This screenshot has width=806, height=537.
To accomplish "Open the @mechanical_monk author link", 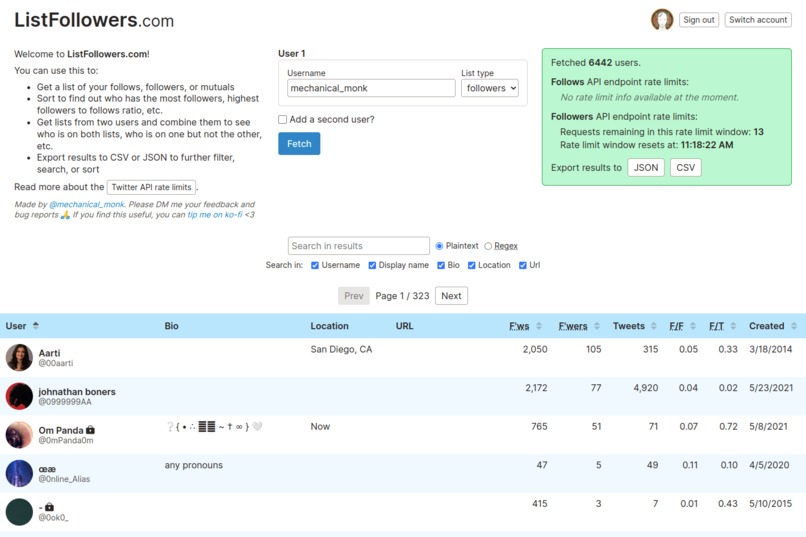I will 87,204.
